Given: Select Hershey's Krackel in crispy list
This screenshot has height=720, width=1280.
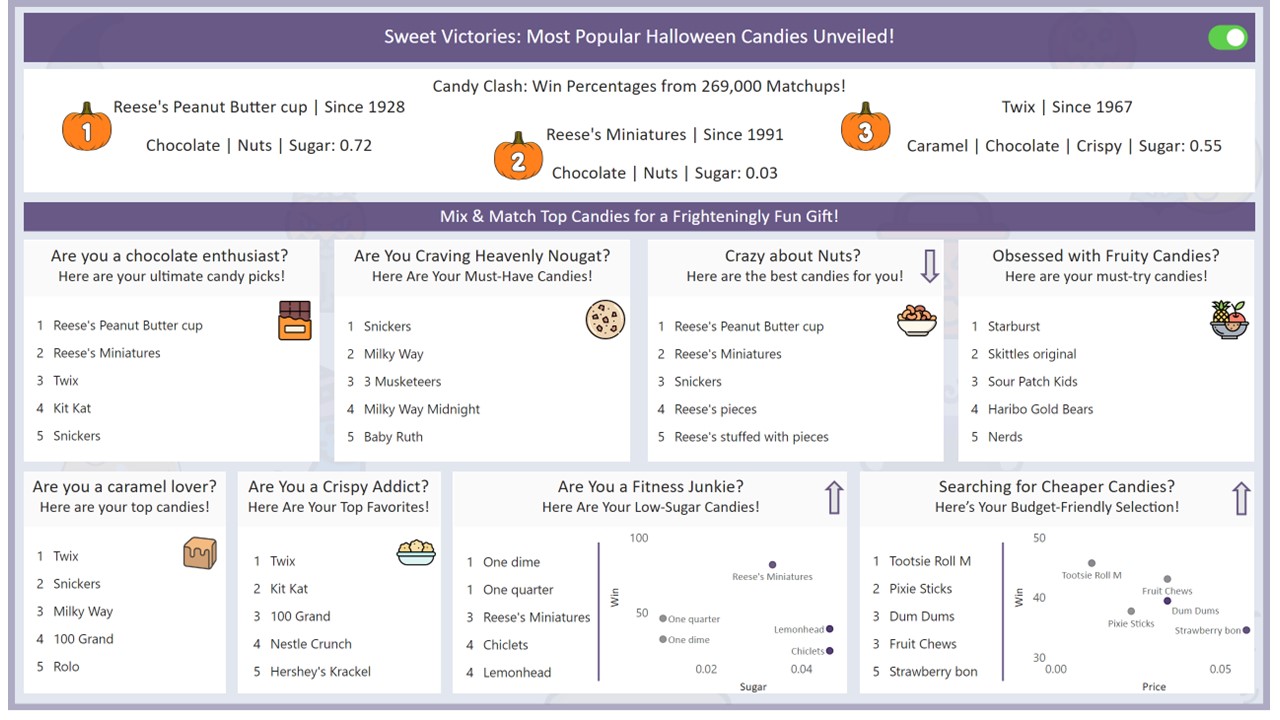Looking at the screenshot, I should (x=320, y=672).
